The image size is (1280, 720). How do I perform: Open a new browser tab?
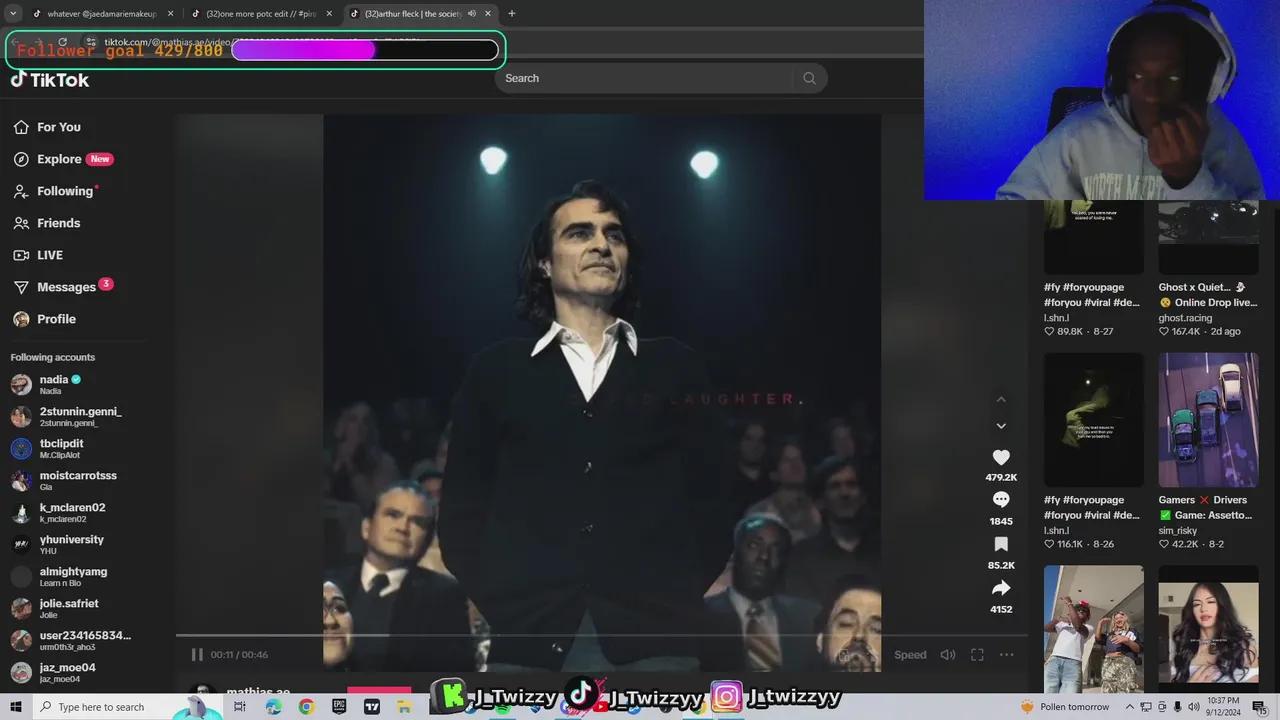pos(512,14)
